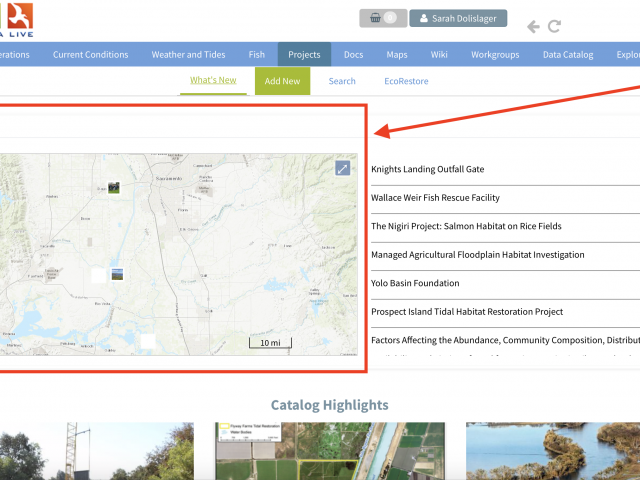Open the Factors Affecting the Abundance entry
The image size is (640, 480).
coord(505,340)
